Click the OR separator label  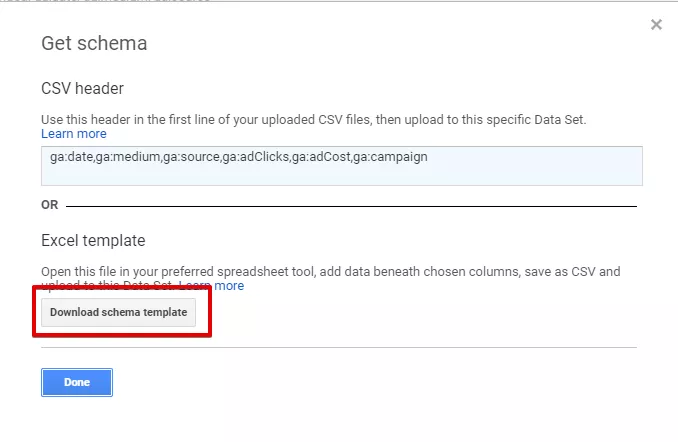click(x=50, y=205)
